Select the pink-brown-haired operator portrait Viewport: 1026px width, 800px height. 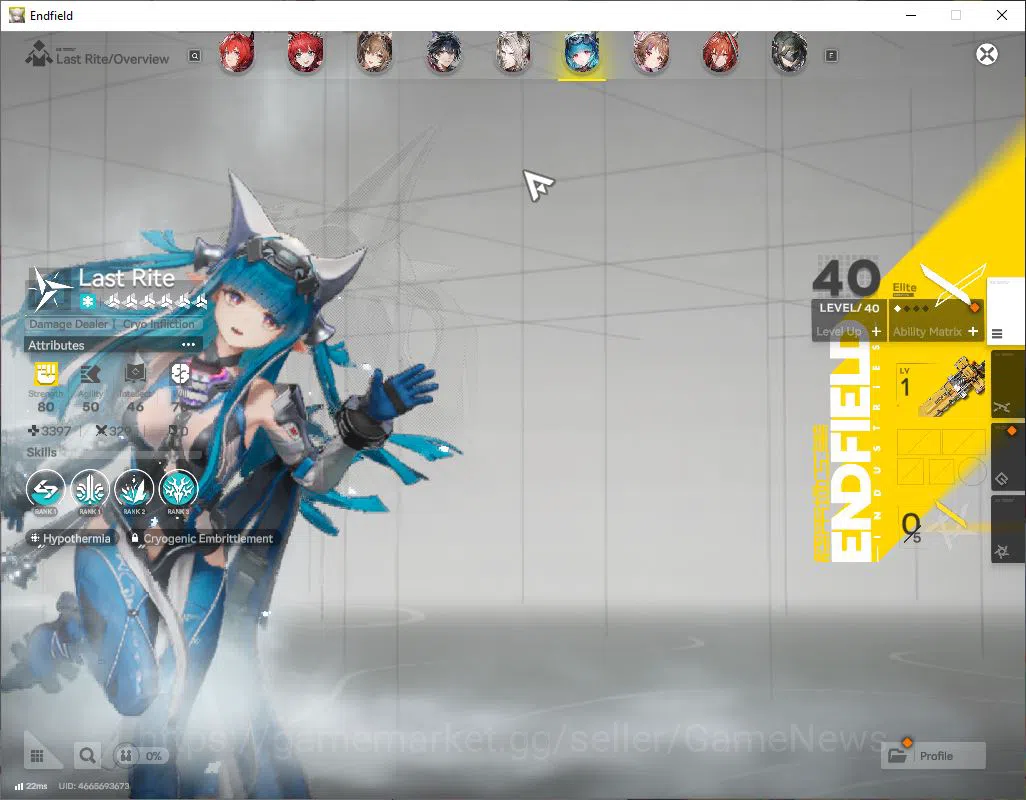651,54
